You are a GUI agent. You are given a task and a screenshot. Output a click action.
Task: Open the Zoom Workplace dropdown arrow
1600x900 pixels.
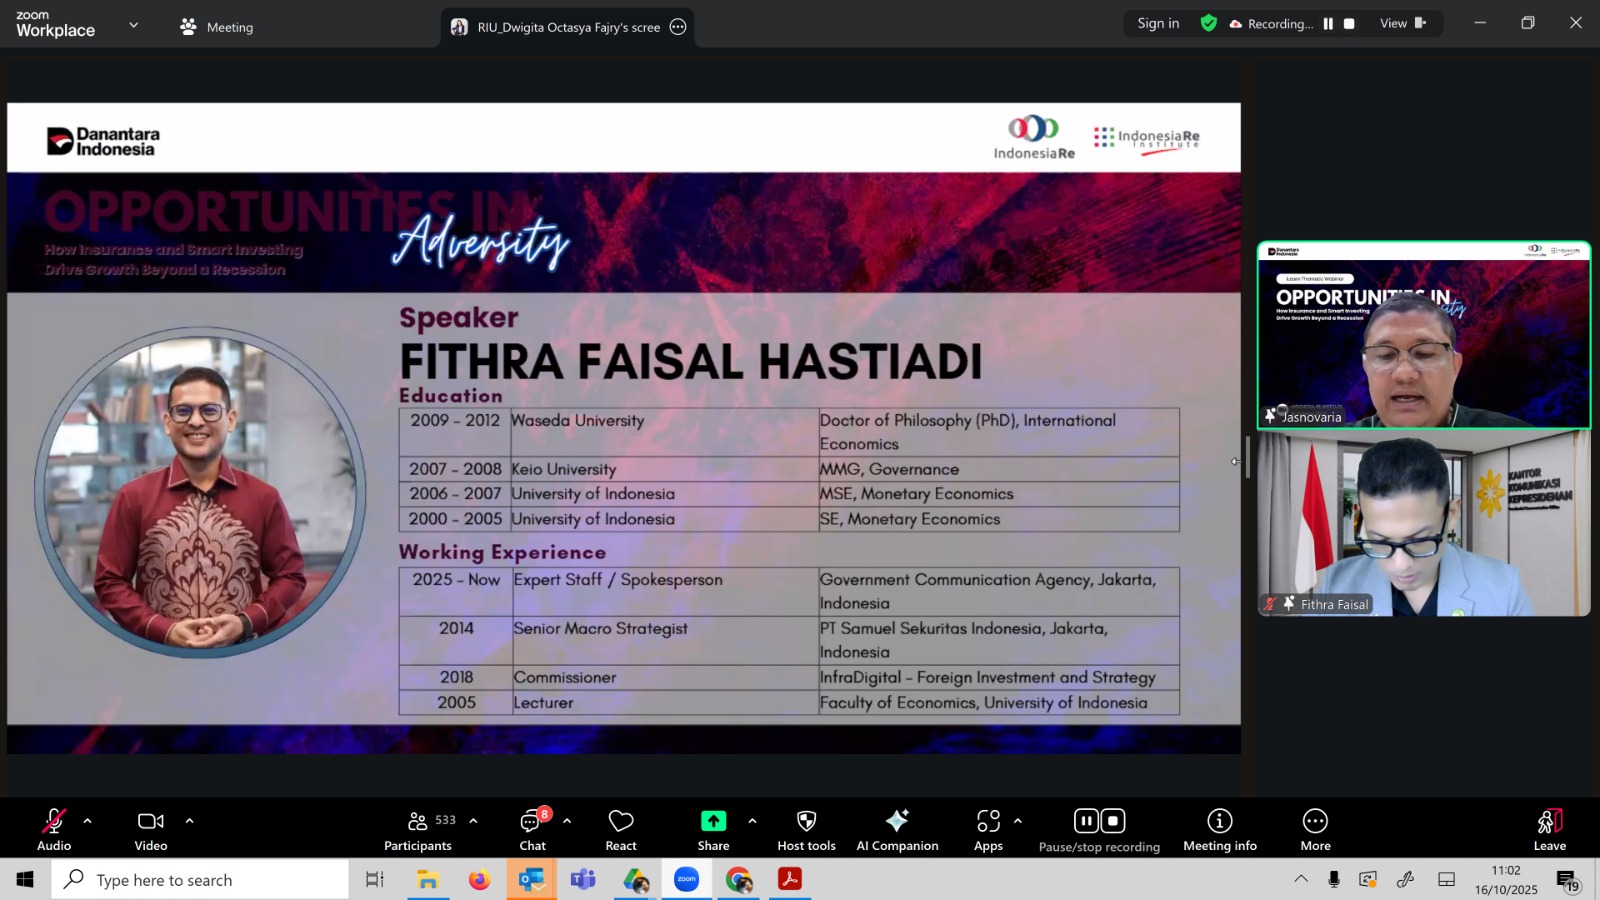point(134,25)
